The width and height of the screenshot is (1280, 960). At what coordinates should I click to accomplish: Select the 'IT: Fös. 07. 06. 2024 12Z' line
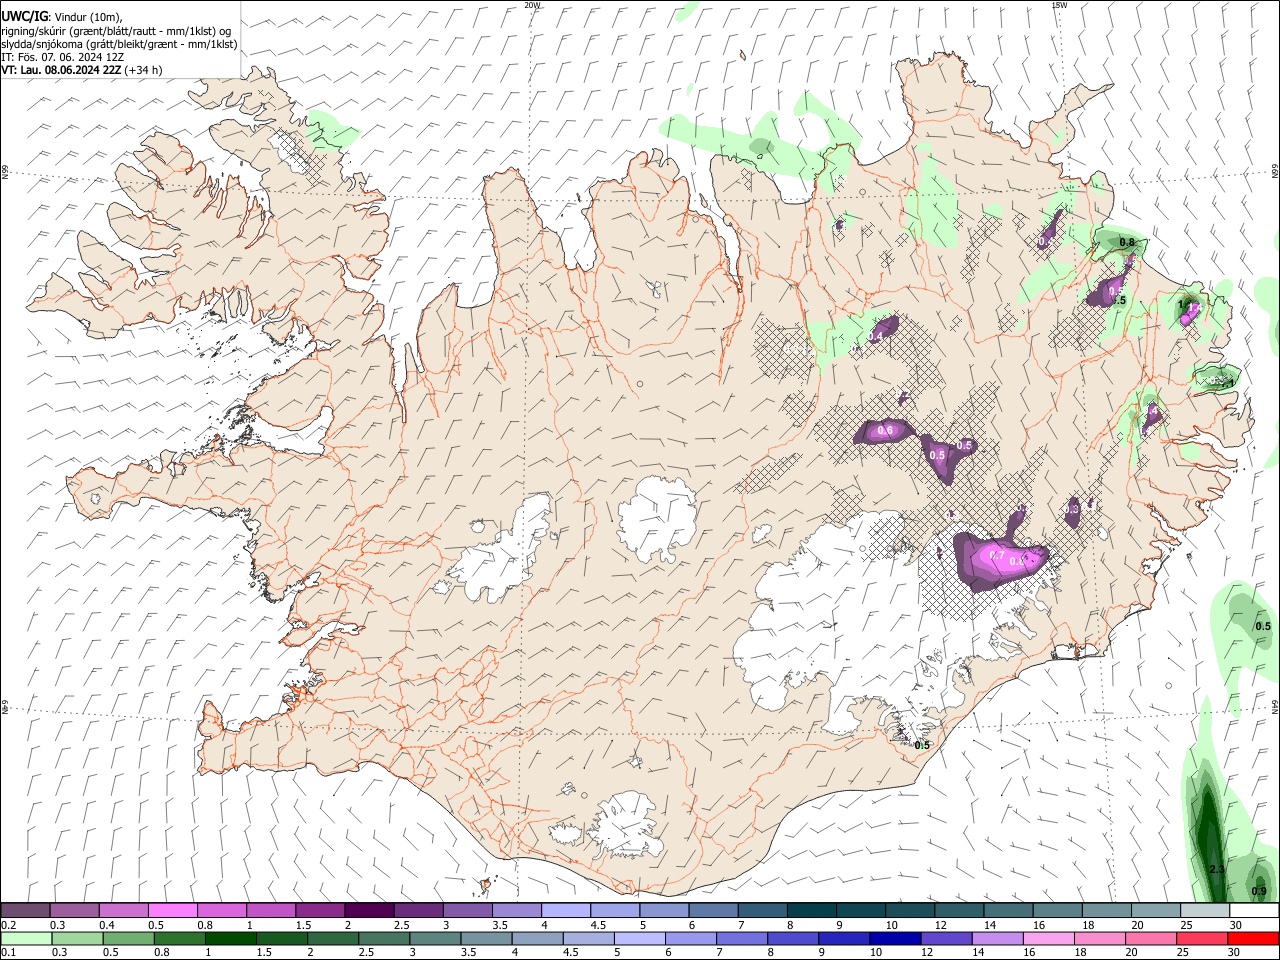click(x=62, y=57)
